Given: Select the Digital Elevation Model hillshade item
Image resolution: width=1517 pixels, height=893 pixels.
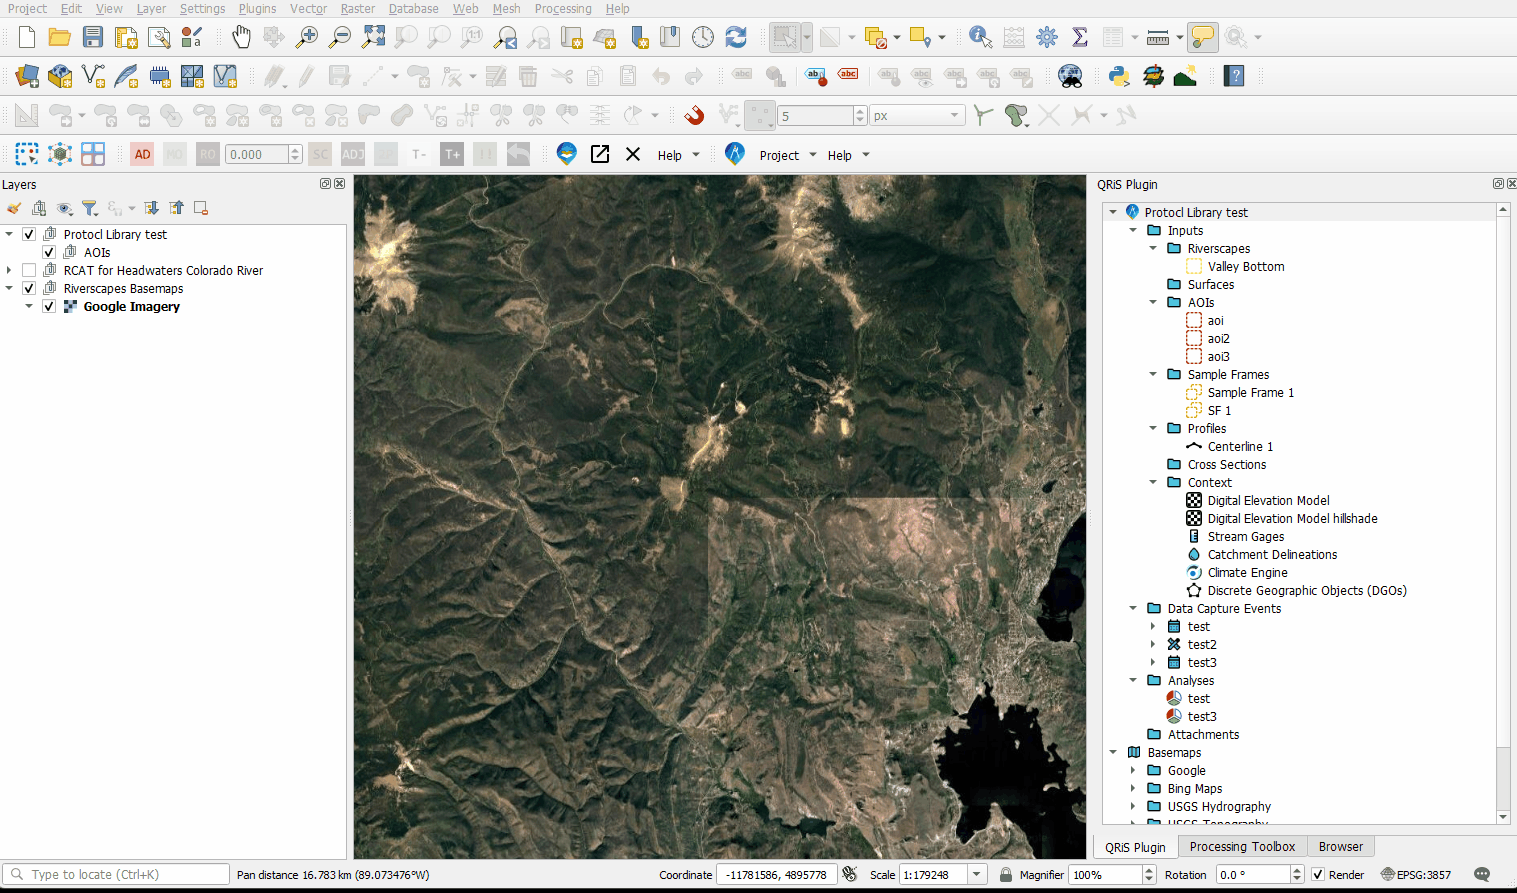Looking at the screenshot, I should 1292,518.
